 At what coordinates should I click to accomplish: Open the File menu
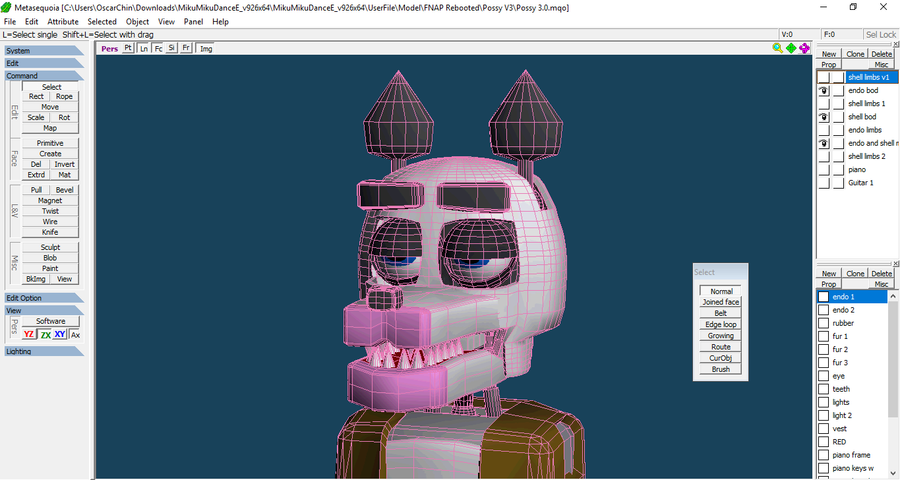point(10,21)
